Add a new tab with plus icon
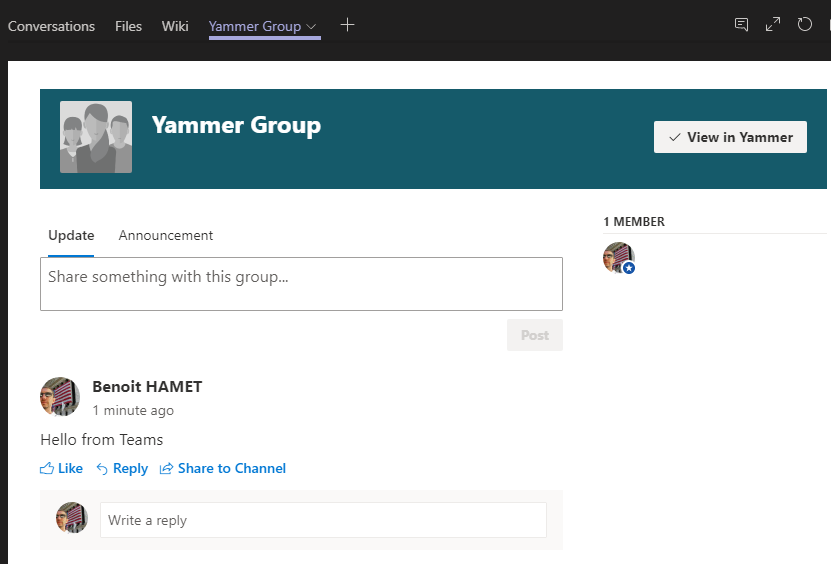 pyautogui.click(x=347, y=25)
